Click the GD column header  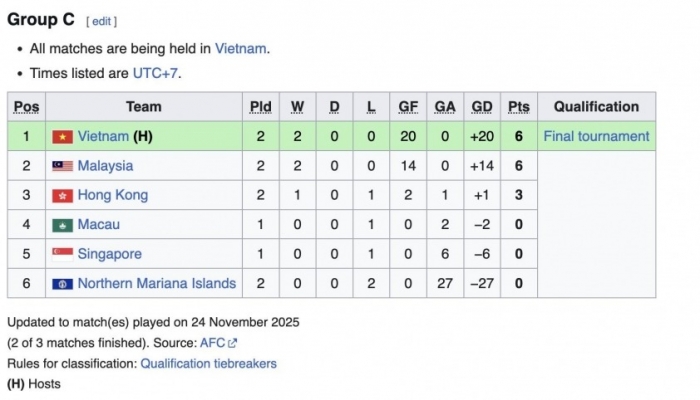click(482, 107)
